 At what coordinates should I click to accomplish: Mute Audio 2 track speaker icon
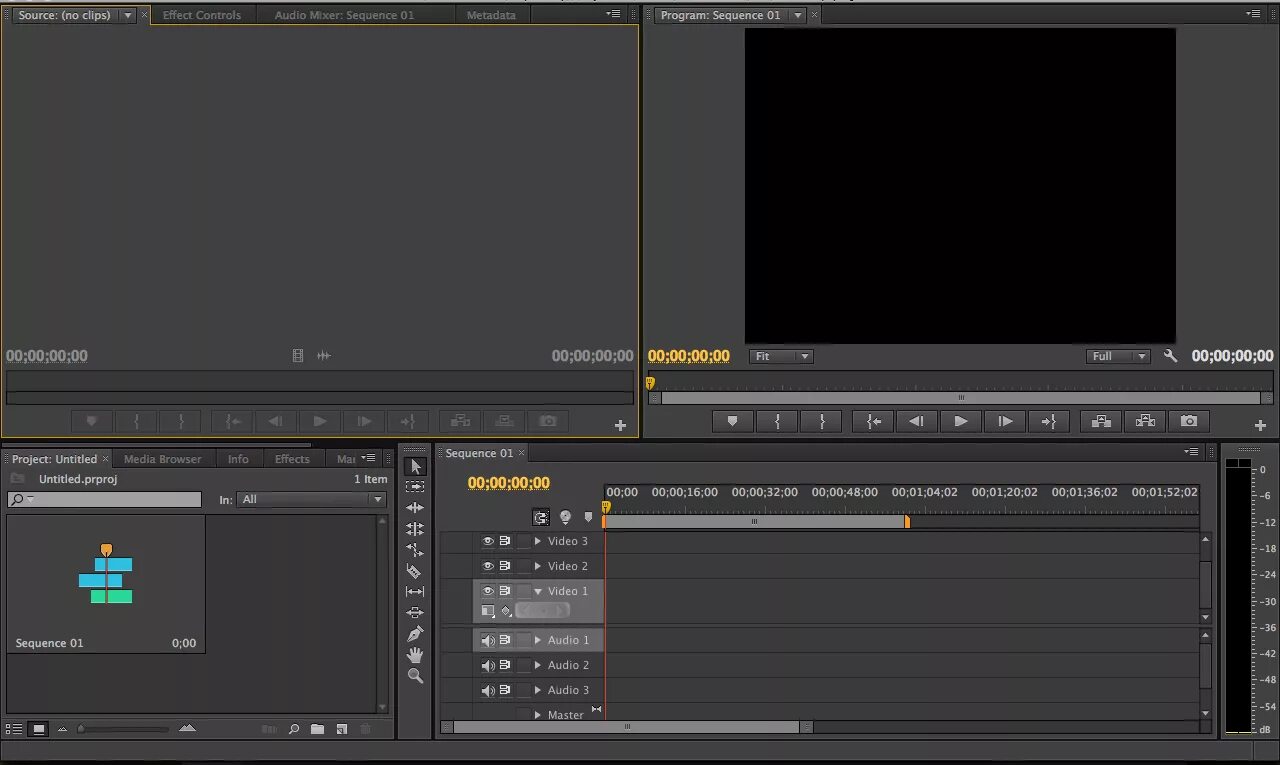488,665
